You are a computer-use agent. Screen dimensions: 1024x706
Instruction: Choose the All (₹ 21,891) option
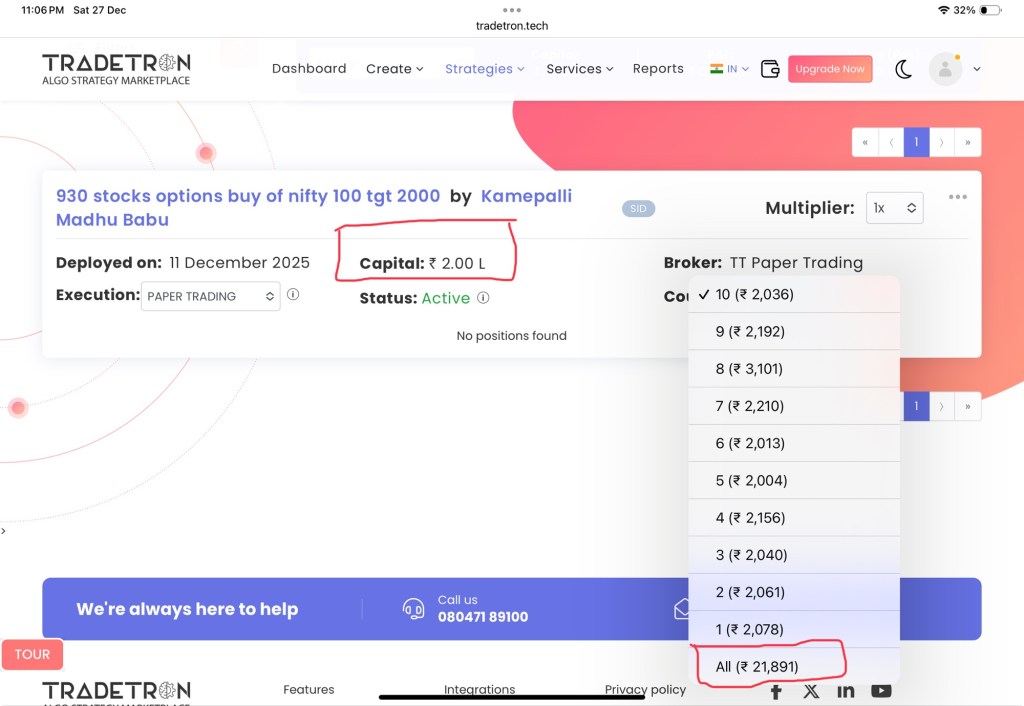tap(757, 667)
